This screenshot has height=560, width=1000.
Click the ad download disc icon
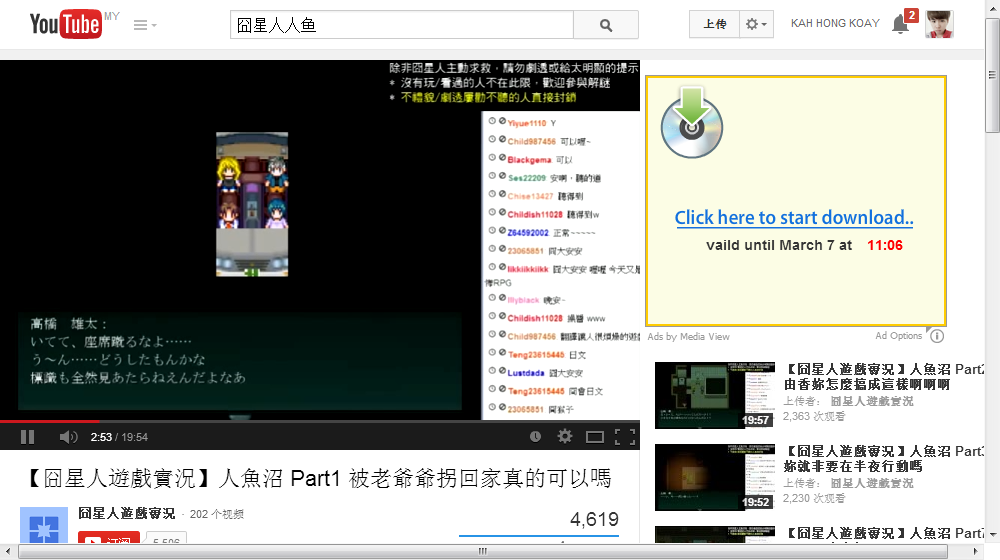click(691, 124)
